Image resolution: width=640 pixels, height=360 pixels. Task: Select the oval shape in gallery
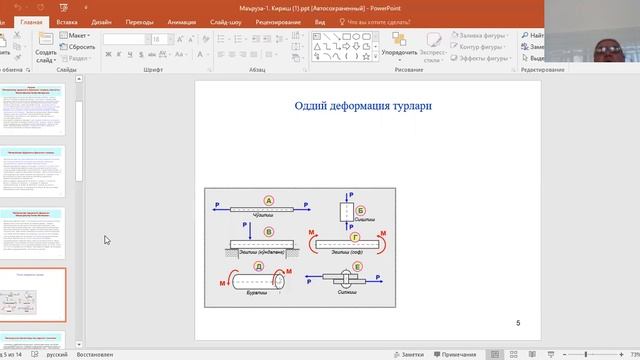pyautogui.click(x=356, y=37)
